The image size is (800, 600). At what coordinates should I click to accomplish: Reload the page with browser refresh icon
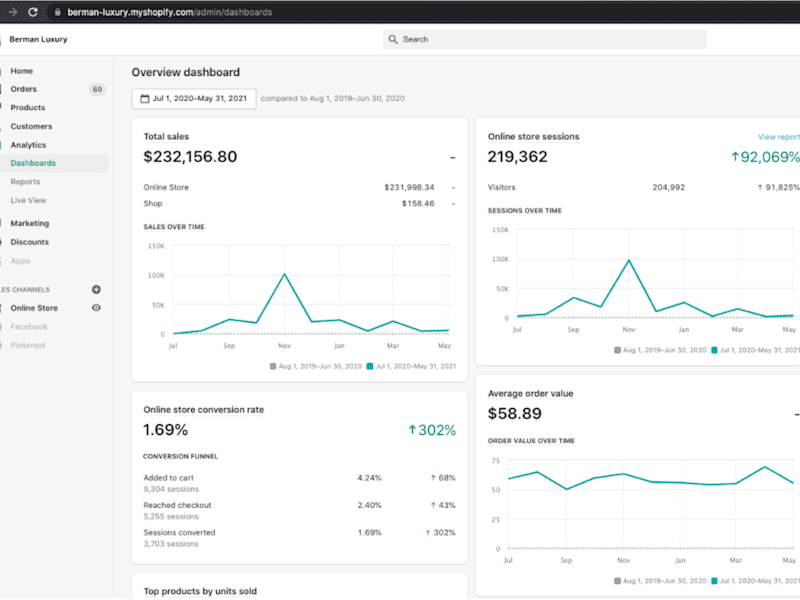[33, 12]
